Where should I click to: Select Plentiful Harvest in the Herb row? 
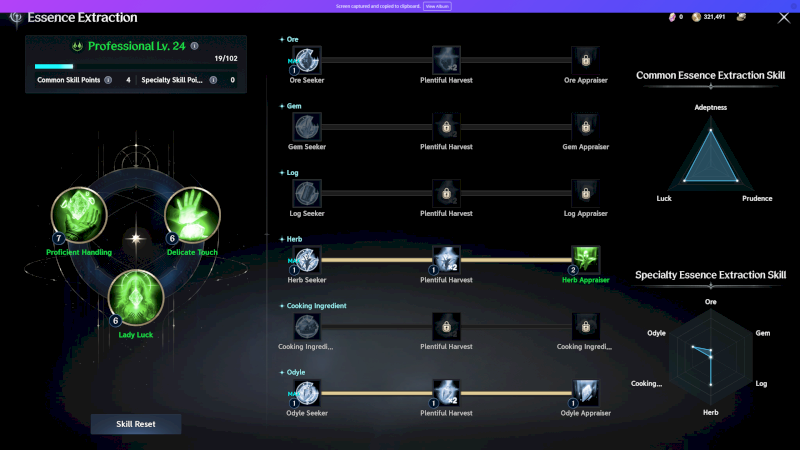(x=446, y=260)
